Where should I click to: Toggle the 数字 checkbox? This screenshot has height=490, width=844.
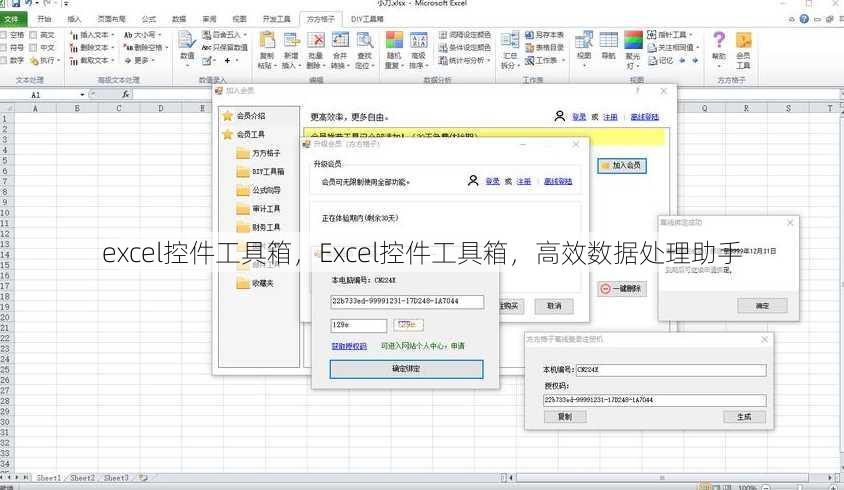tap(3, 60)
